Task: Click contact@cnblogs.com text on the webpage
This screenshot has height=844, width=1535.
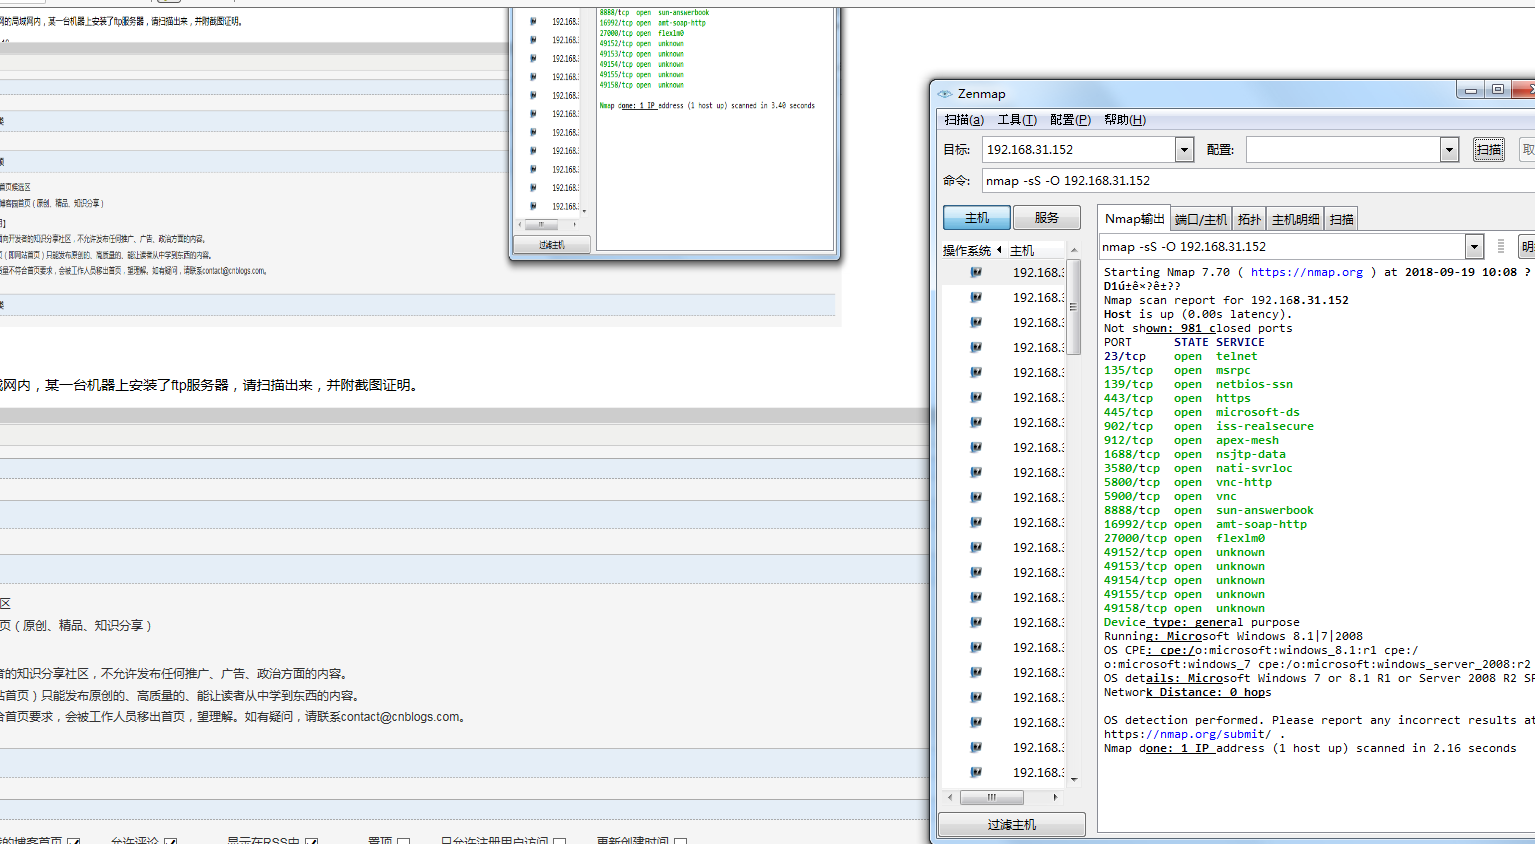Action: (x=400, y=717)
